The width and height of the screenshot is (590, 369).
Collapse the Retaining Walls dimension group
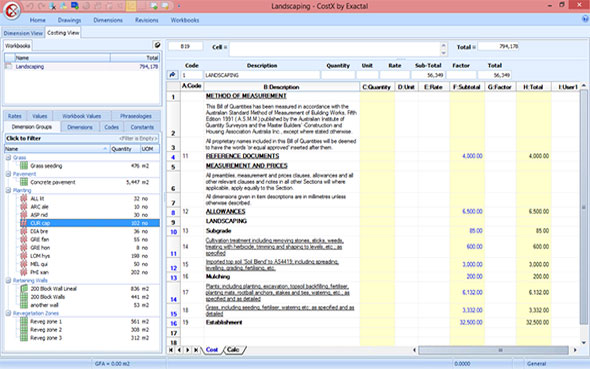tap(8, 280)
